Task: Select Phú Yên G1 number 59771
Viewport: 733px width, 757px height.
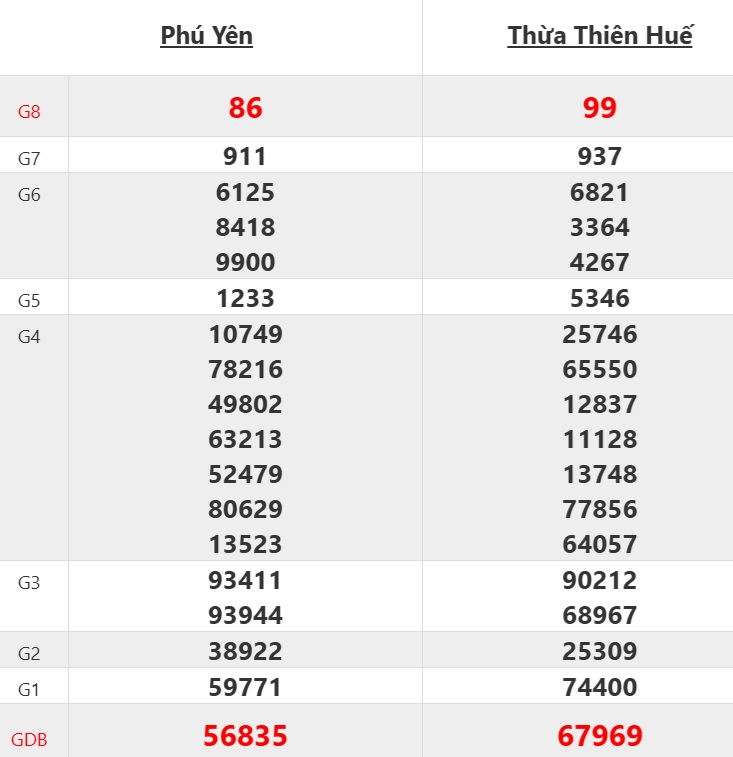Action: point(245,687)
